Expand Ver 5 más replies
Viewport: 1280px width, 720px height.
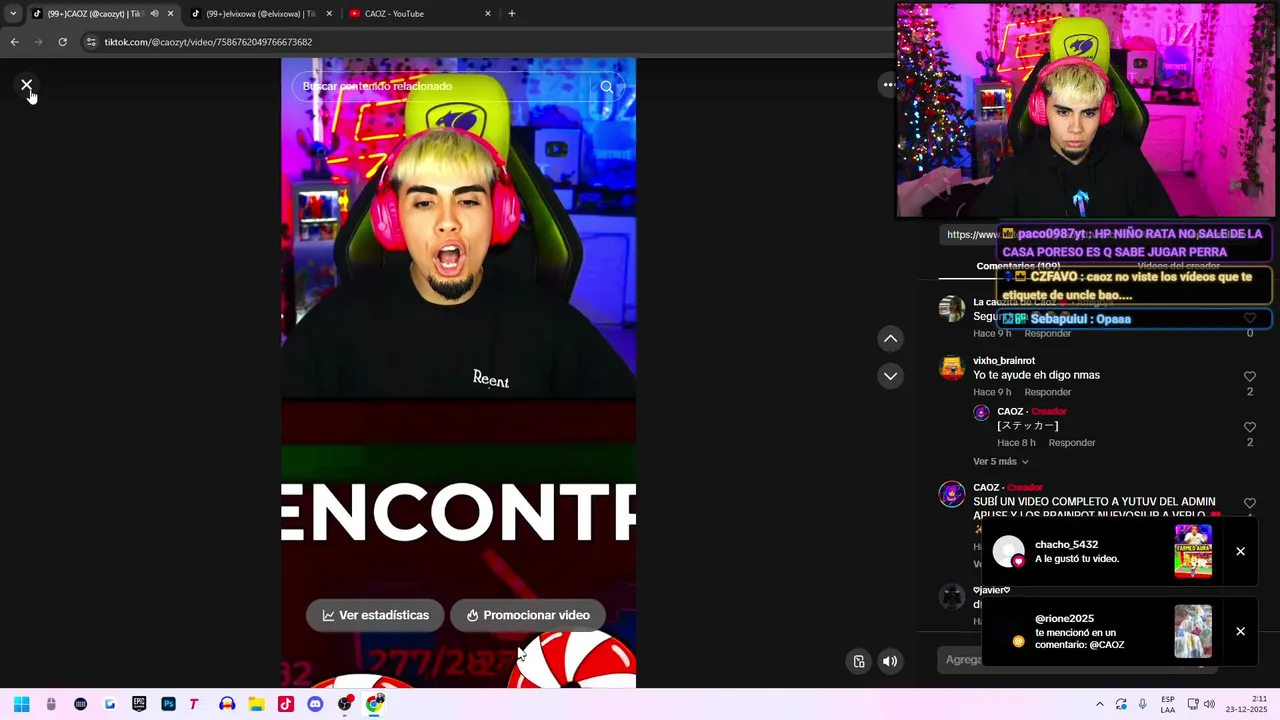point(1000,461)
